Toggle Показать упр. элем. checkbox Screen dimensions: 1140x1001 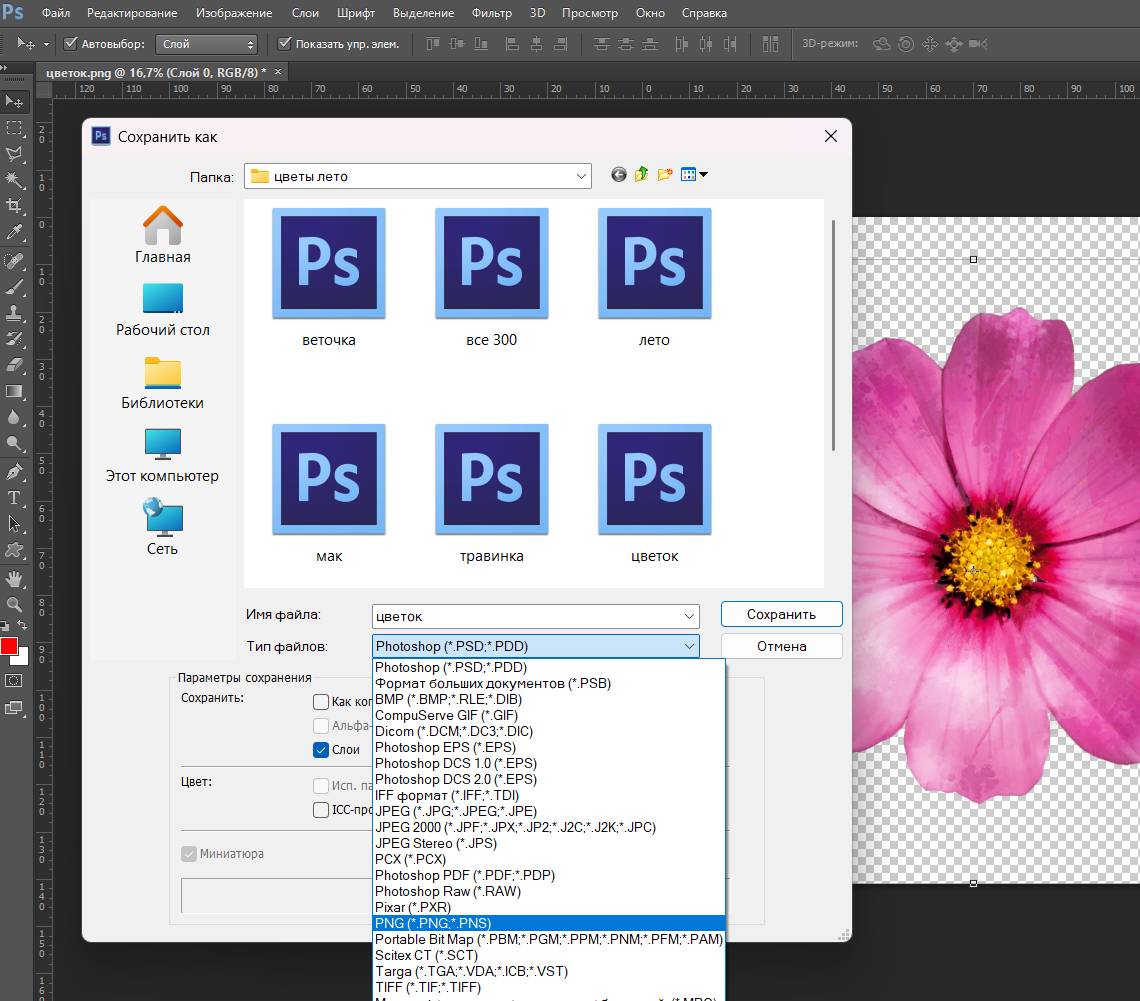click(285, 44)
